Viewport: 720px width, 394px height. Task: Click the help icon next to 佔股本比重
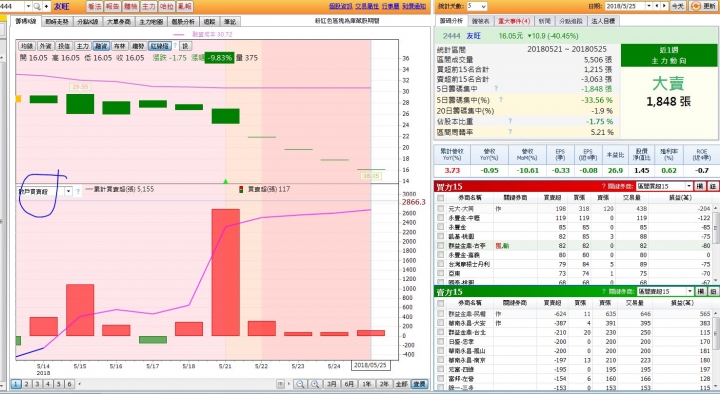[x=510, y=121]
